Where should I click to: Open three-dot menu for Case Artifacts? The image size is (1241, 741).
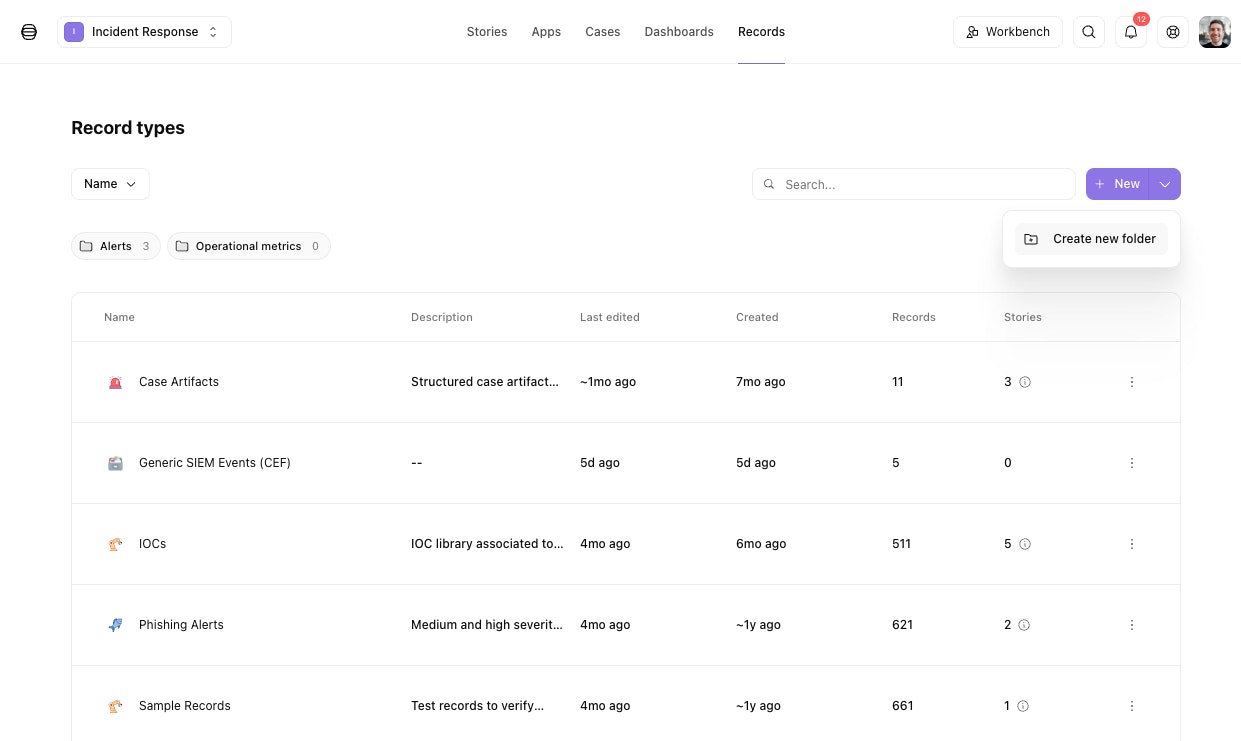1132,382
